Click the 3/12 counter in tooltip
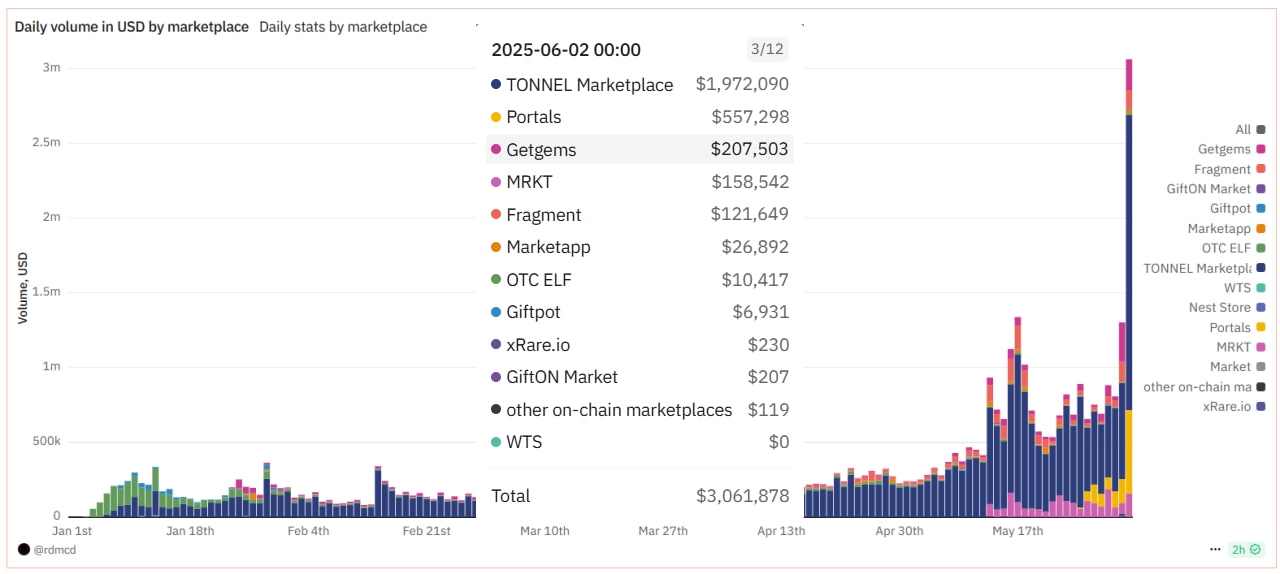1280x574 pixels. tap(767, 49)
